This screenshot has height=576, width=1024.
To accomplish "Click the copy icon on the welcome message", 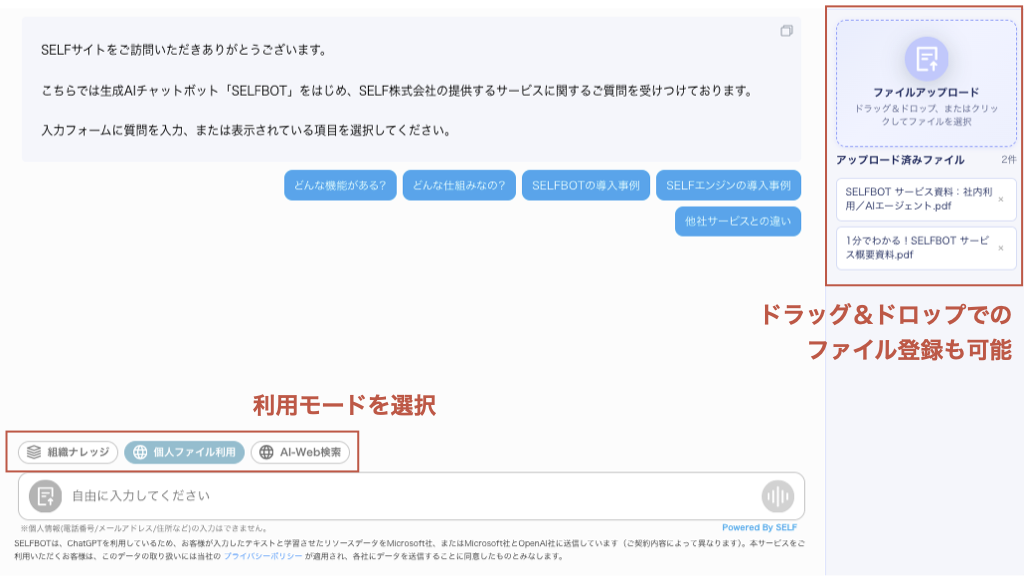I will [787, 31].
